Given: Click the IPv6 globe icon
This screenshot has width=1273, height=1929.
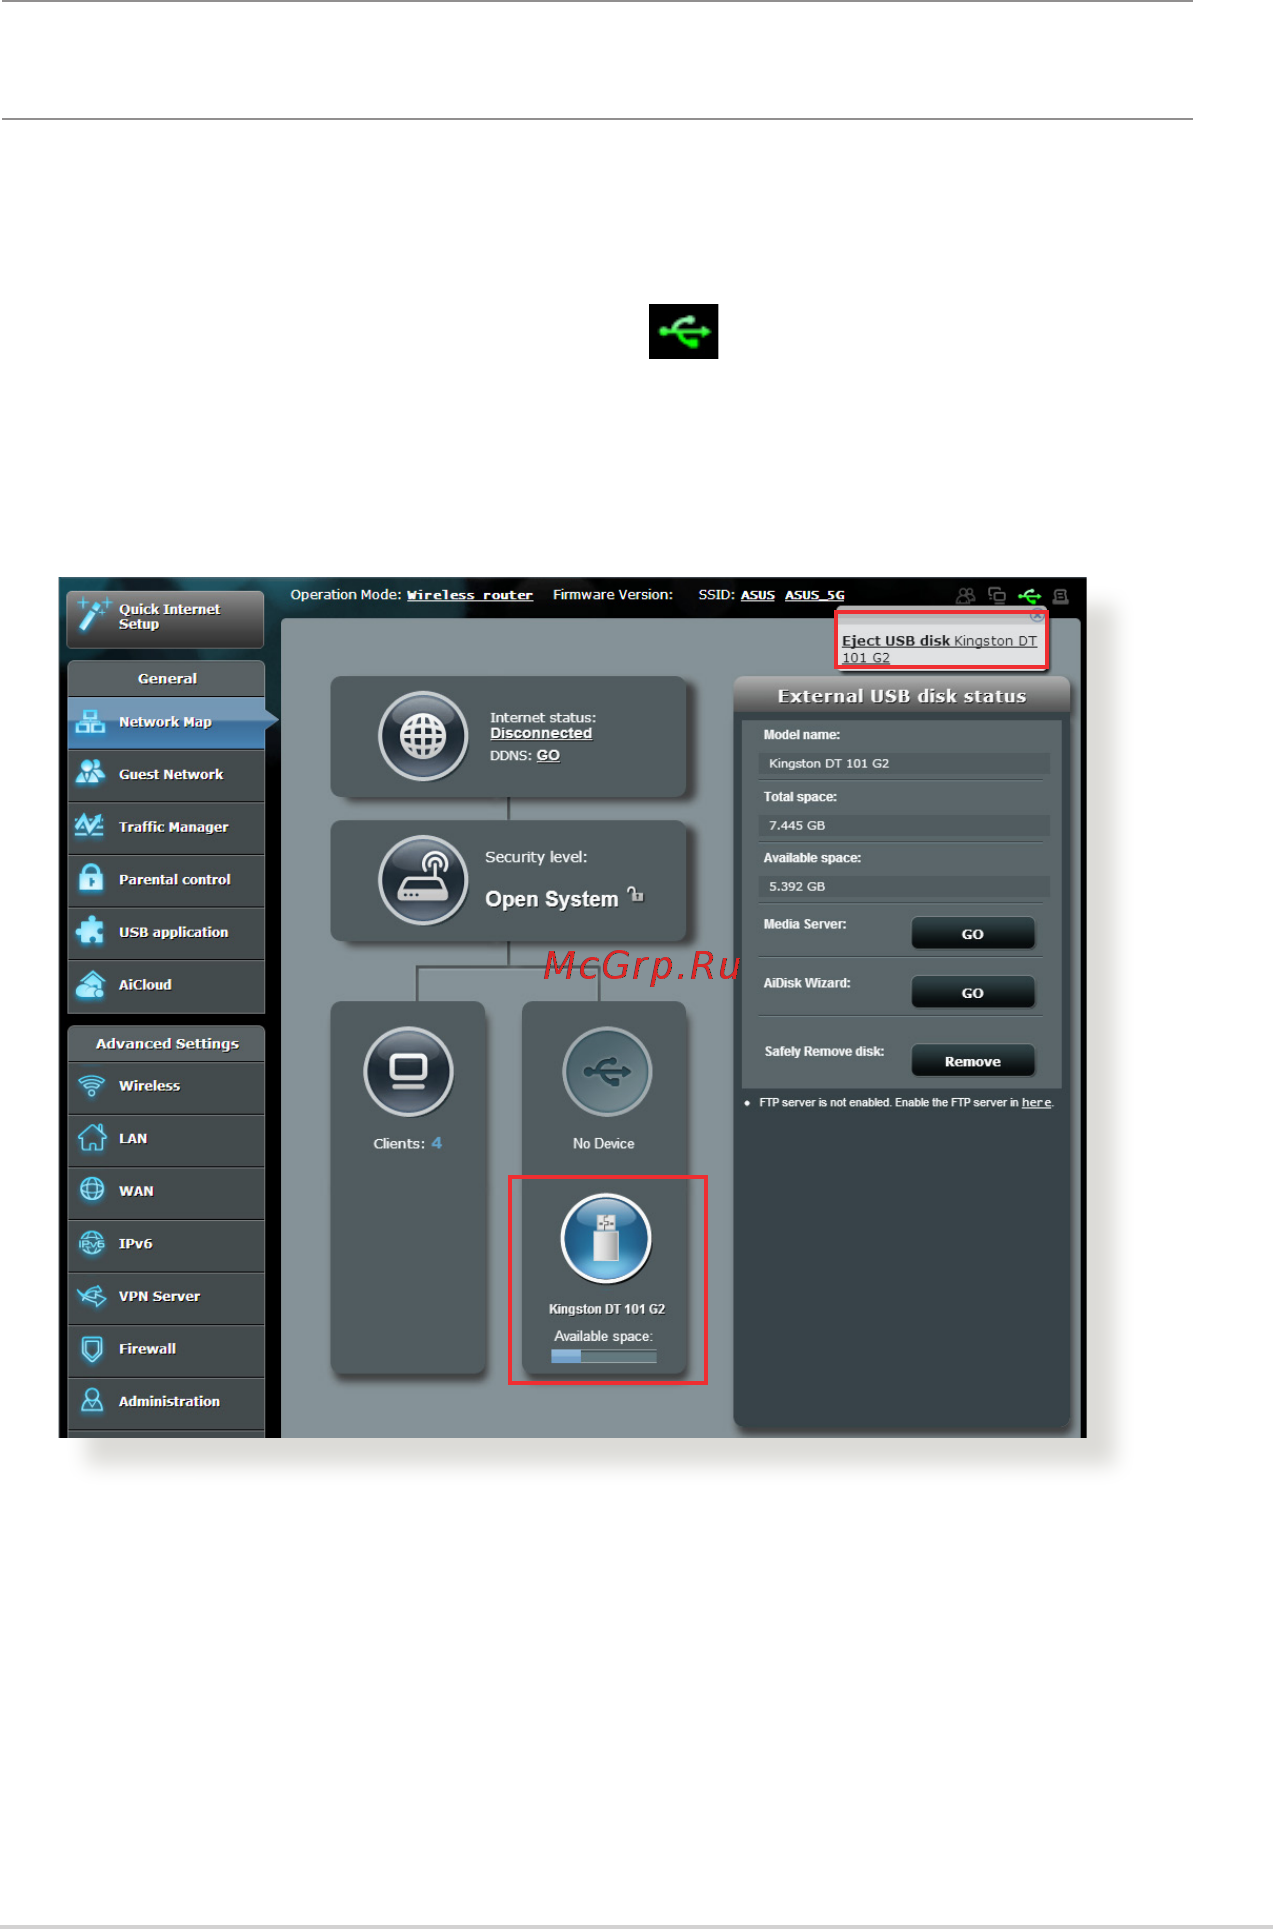Looking at the screenshot, I should coord(92,1243).
